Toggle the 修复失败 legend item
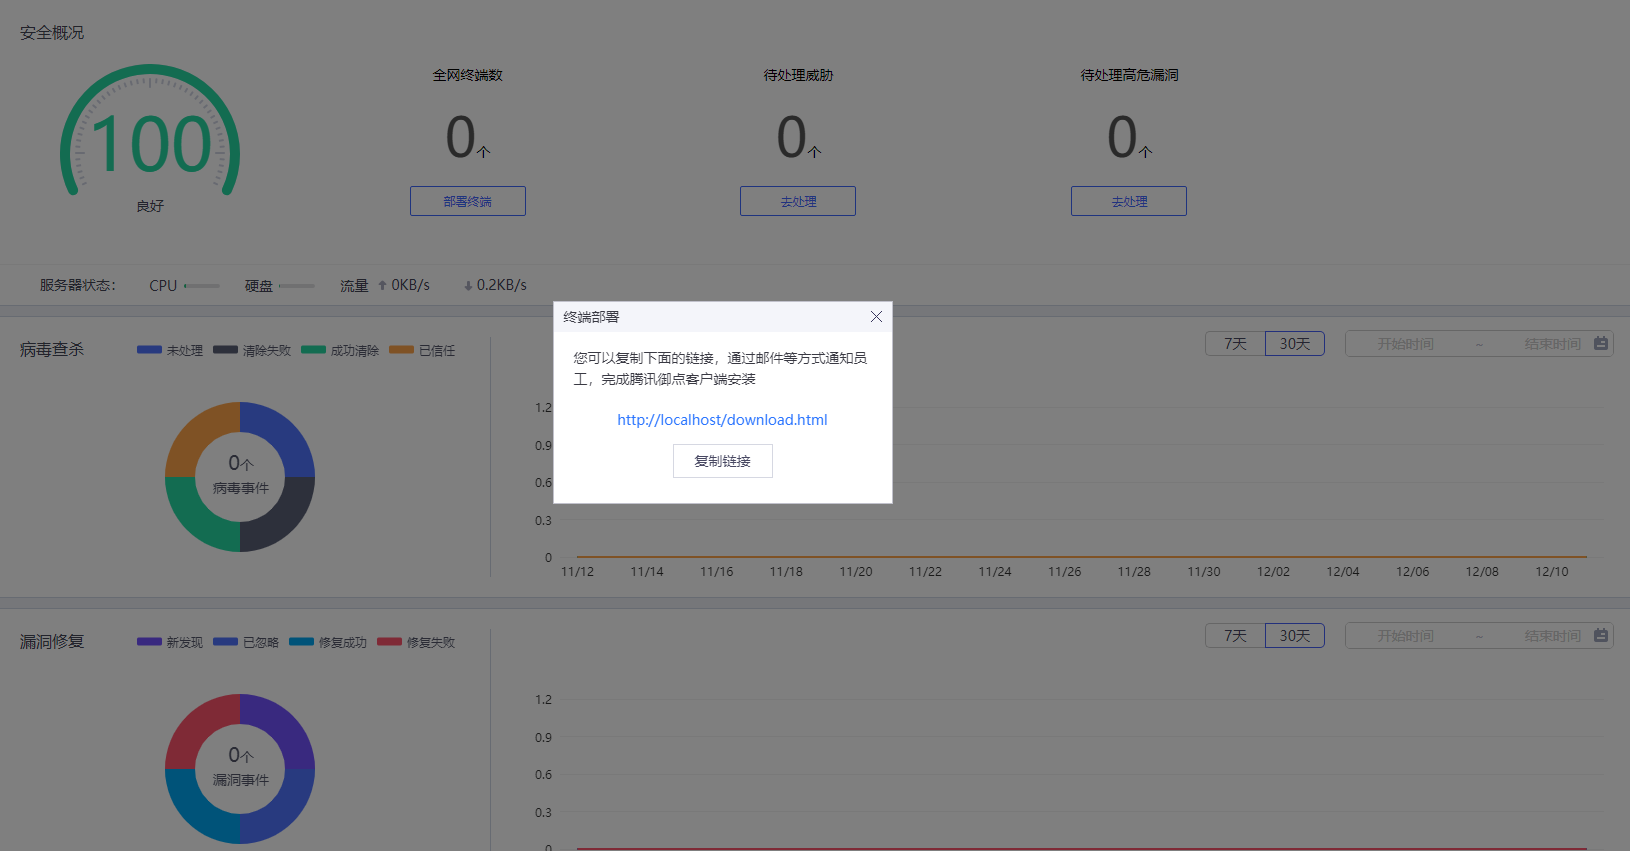Viewport: 1630px width, 851px height. [416, 642]
